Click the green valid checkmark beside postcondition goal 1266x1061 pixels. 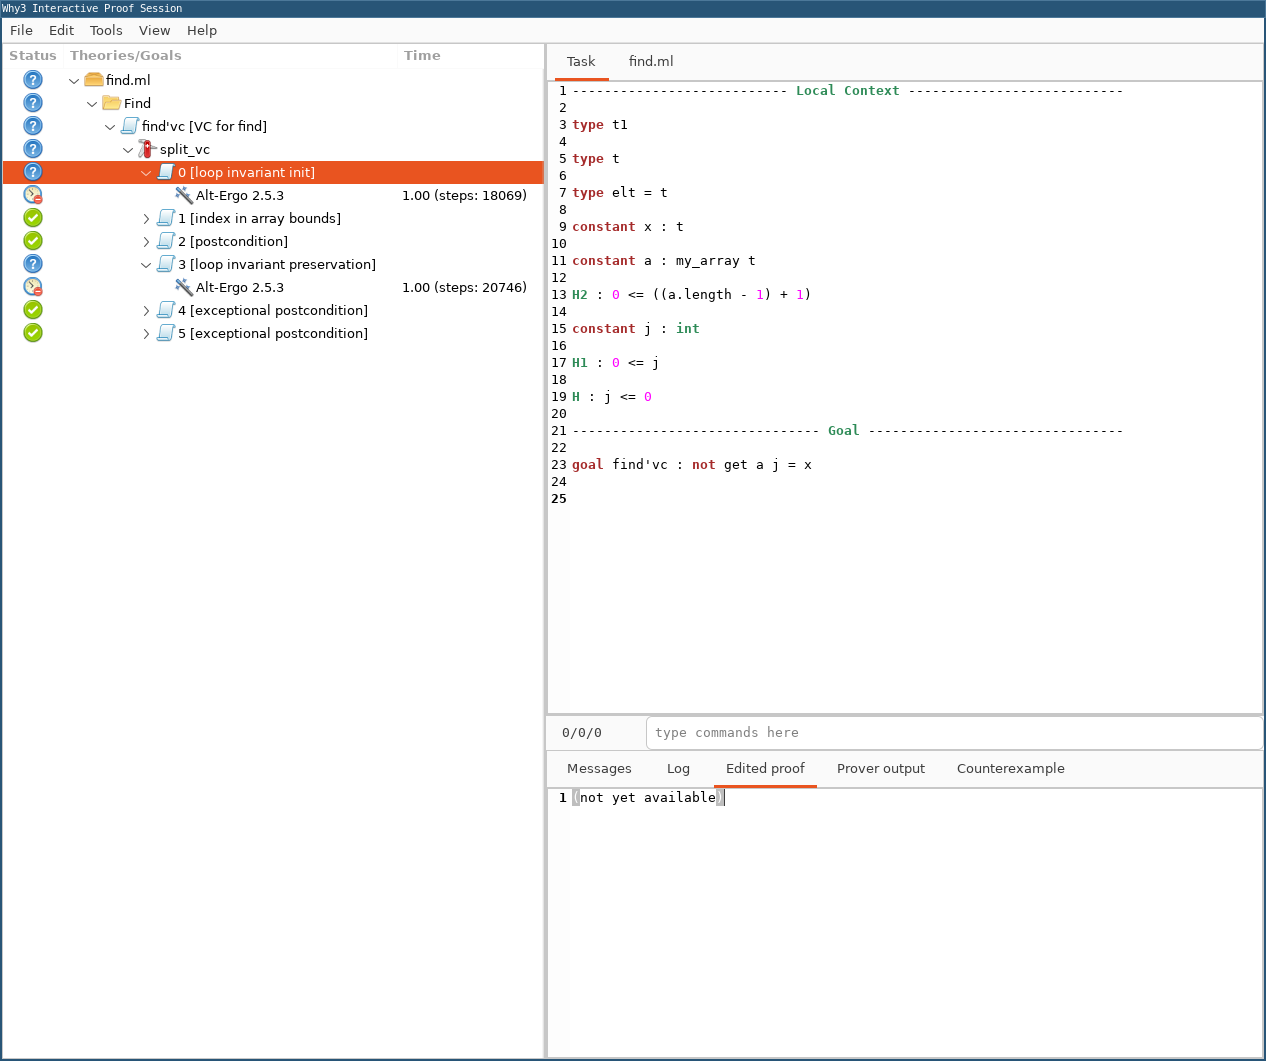tap(33, 241)
